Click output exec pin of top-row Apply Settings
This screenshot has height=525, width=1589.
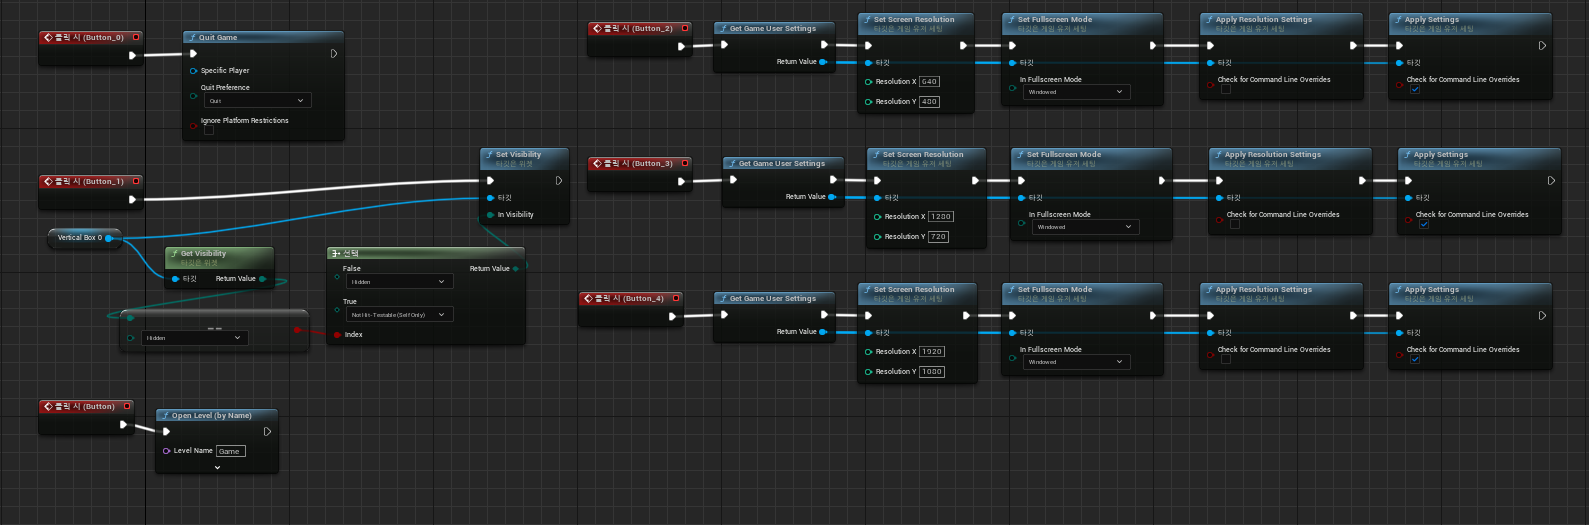(x=1542, y=46)
